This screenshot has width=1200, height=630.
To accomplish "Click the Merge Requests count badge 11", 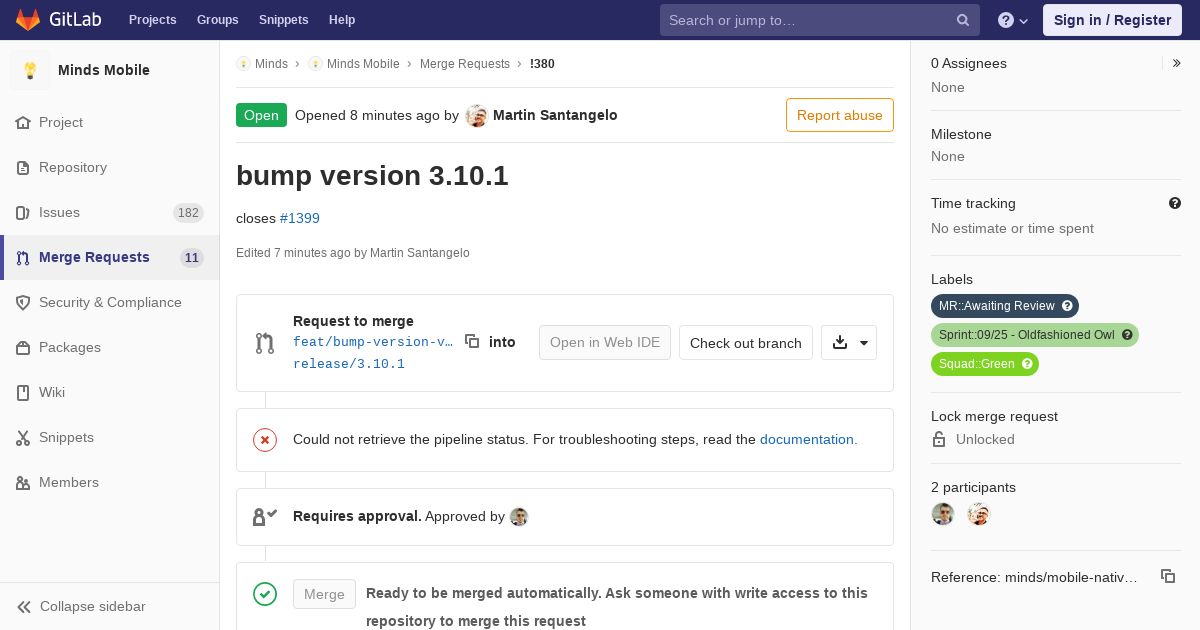I will [x=192, y=258].
